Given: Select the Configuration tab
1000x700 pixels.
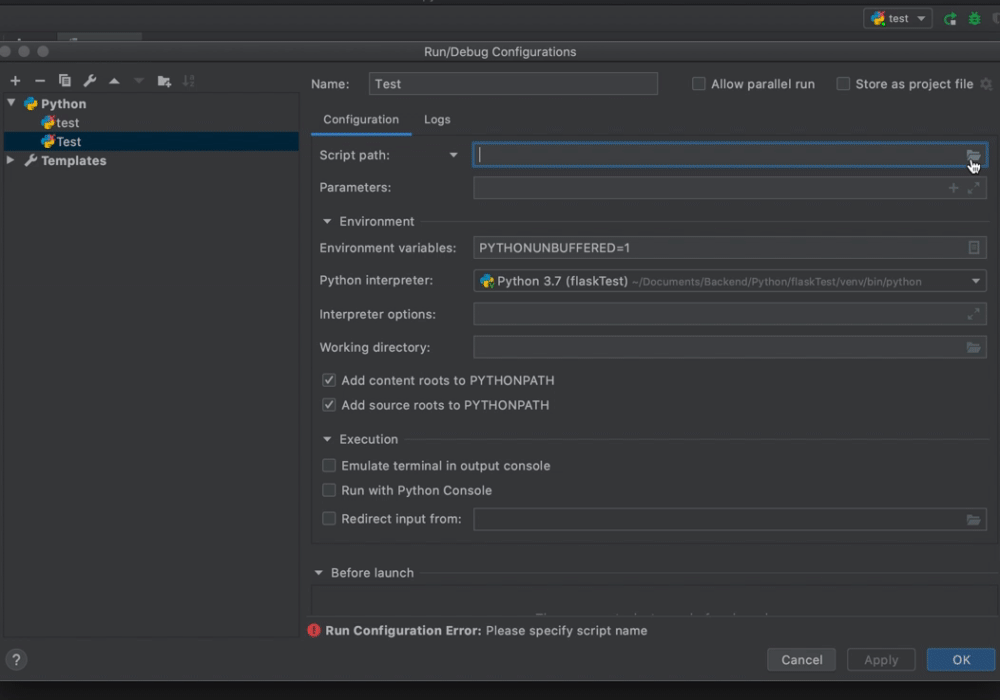Looking at the screenshot, I should tap(360, 119).
